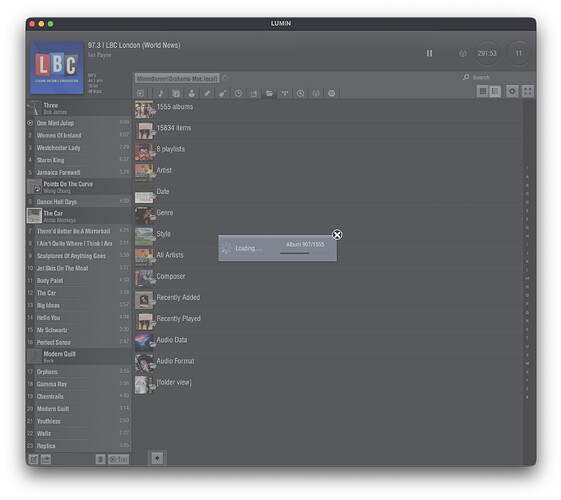Open Audio Format entry
The height and width of the screenshot is (500, 561).
tap(328, 363)
